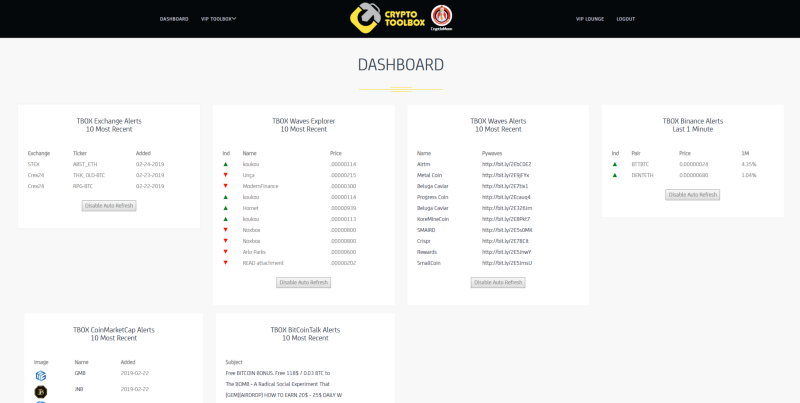
Task: Click the TBOX Binance Alerts heading
Action: click(692, 121)
